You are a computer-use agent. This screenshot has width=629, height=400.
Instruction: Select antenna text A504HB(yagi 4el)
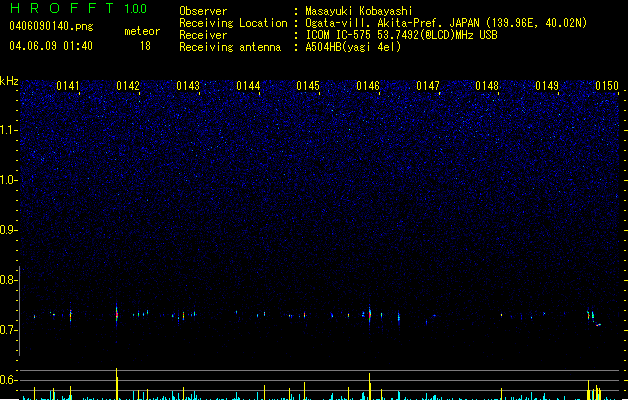coord(353,47)
